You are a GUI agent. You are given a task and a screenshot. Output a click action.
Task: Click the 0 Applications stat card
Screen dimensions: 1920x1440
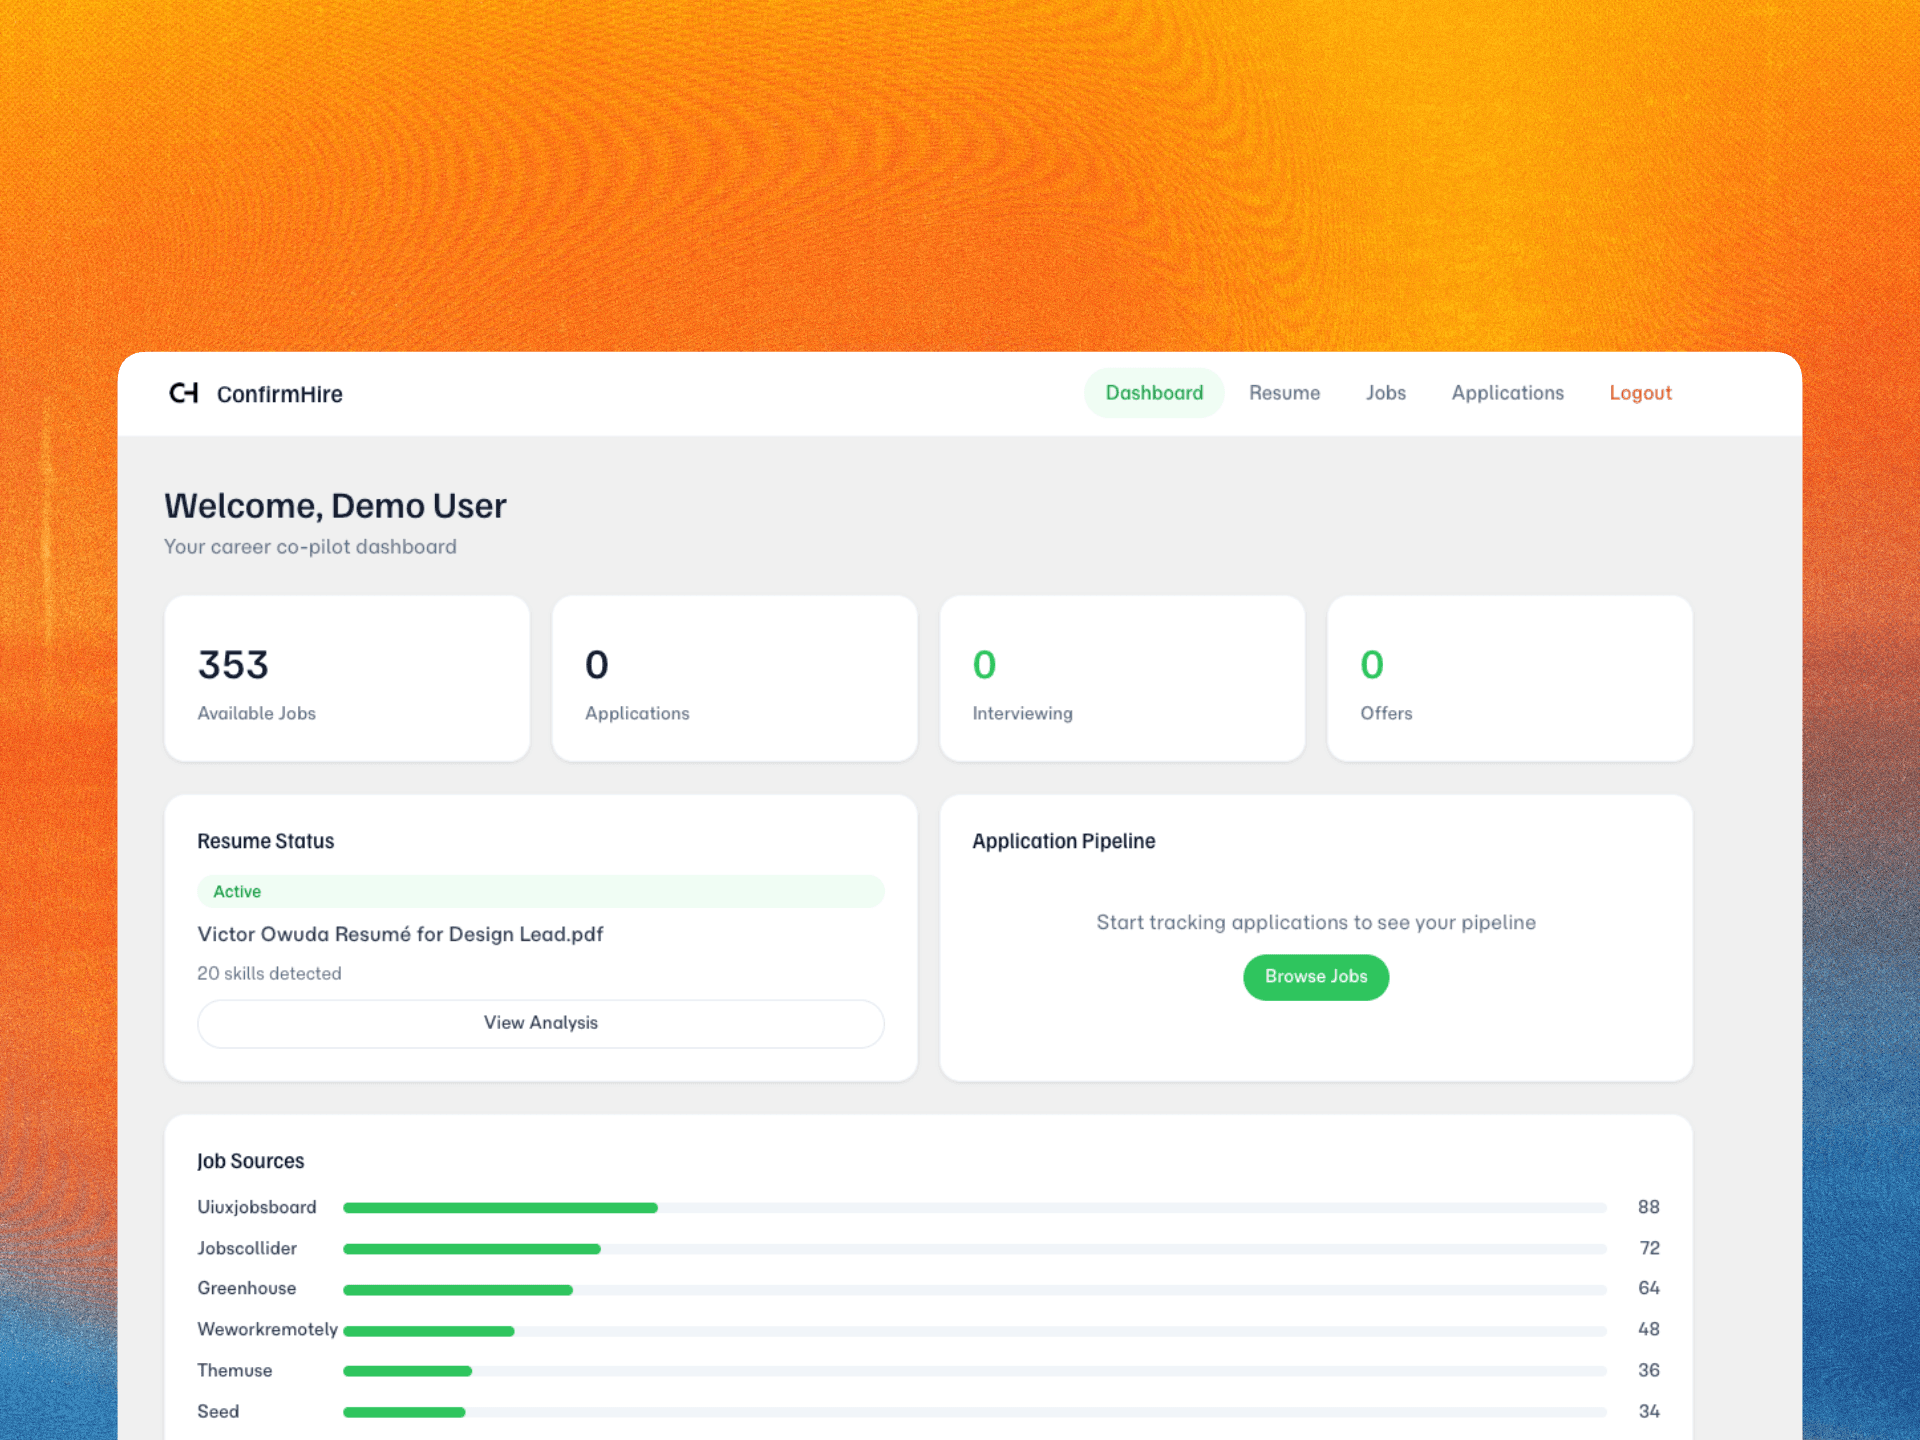(x=734, y=679)
